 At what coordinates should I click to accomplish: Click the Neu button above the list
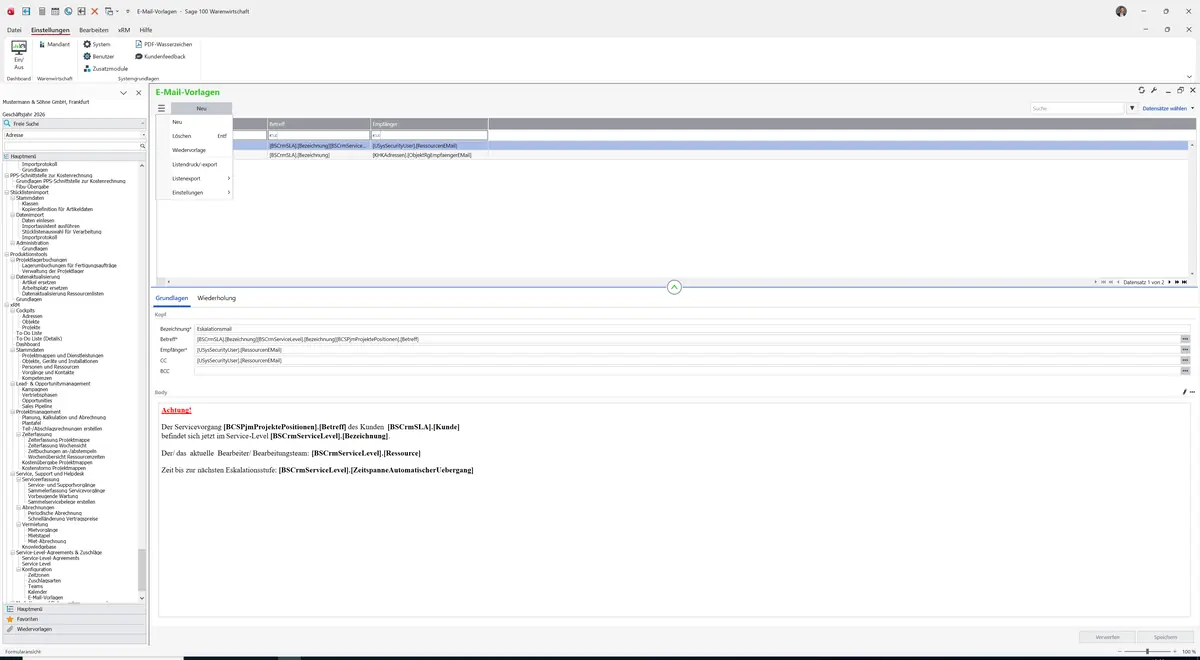click(x=201, y=108)
